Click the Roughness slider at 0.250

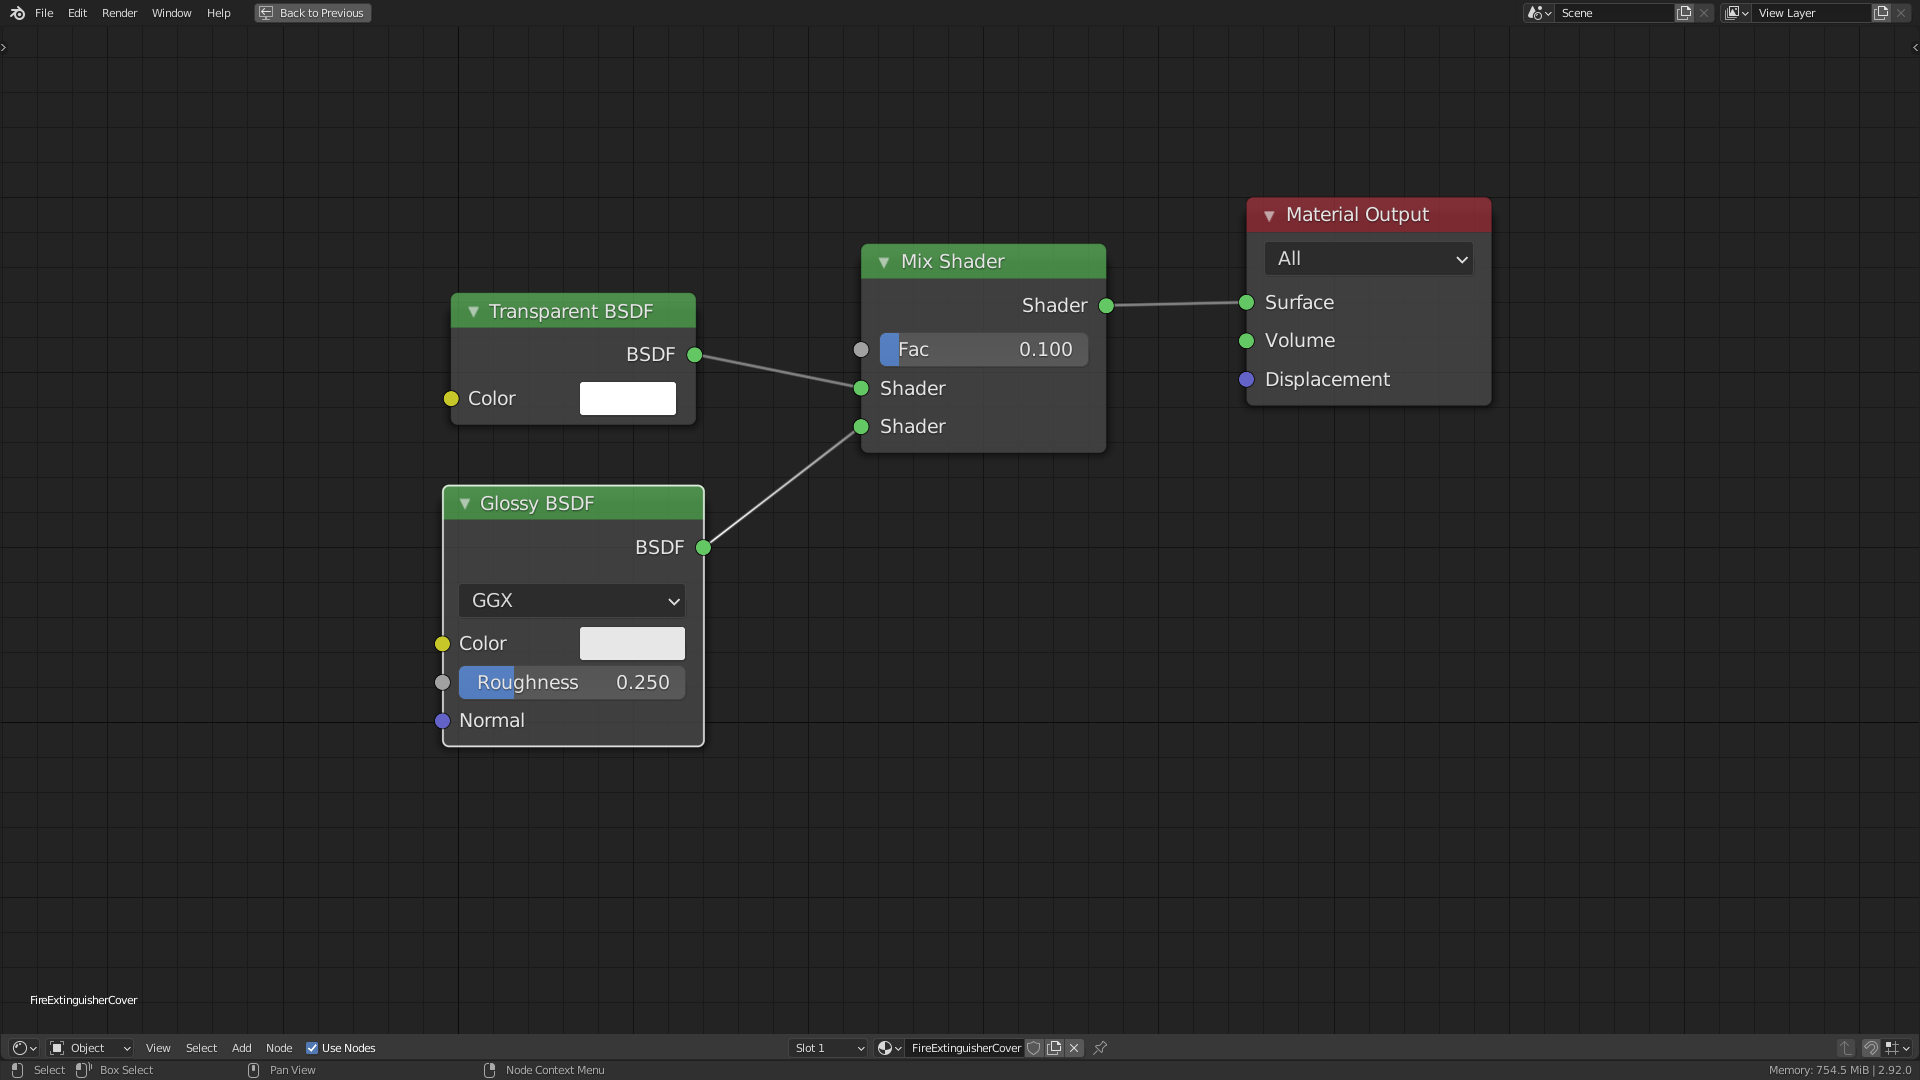click(572, 683)
